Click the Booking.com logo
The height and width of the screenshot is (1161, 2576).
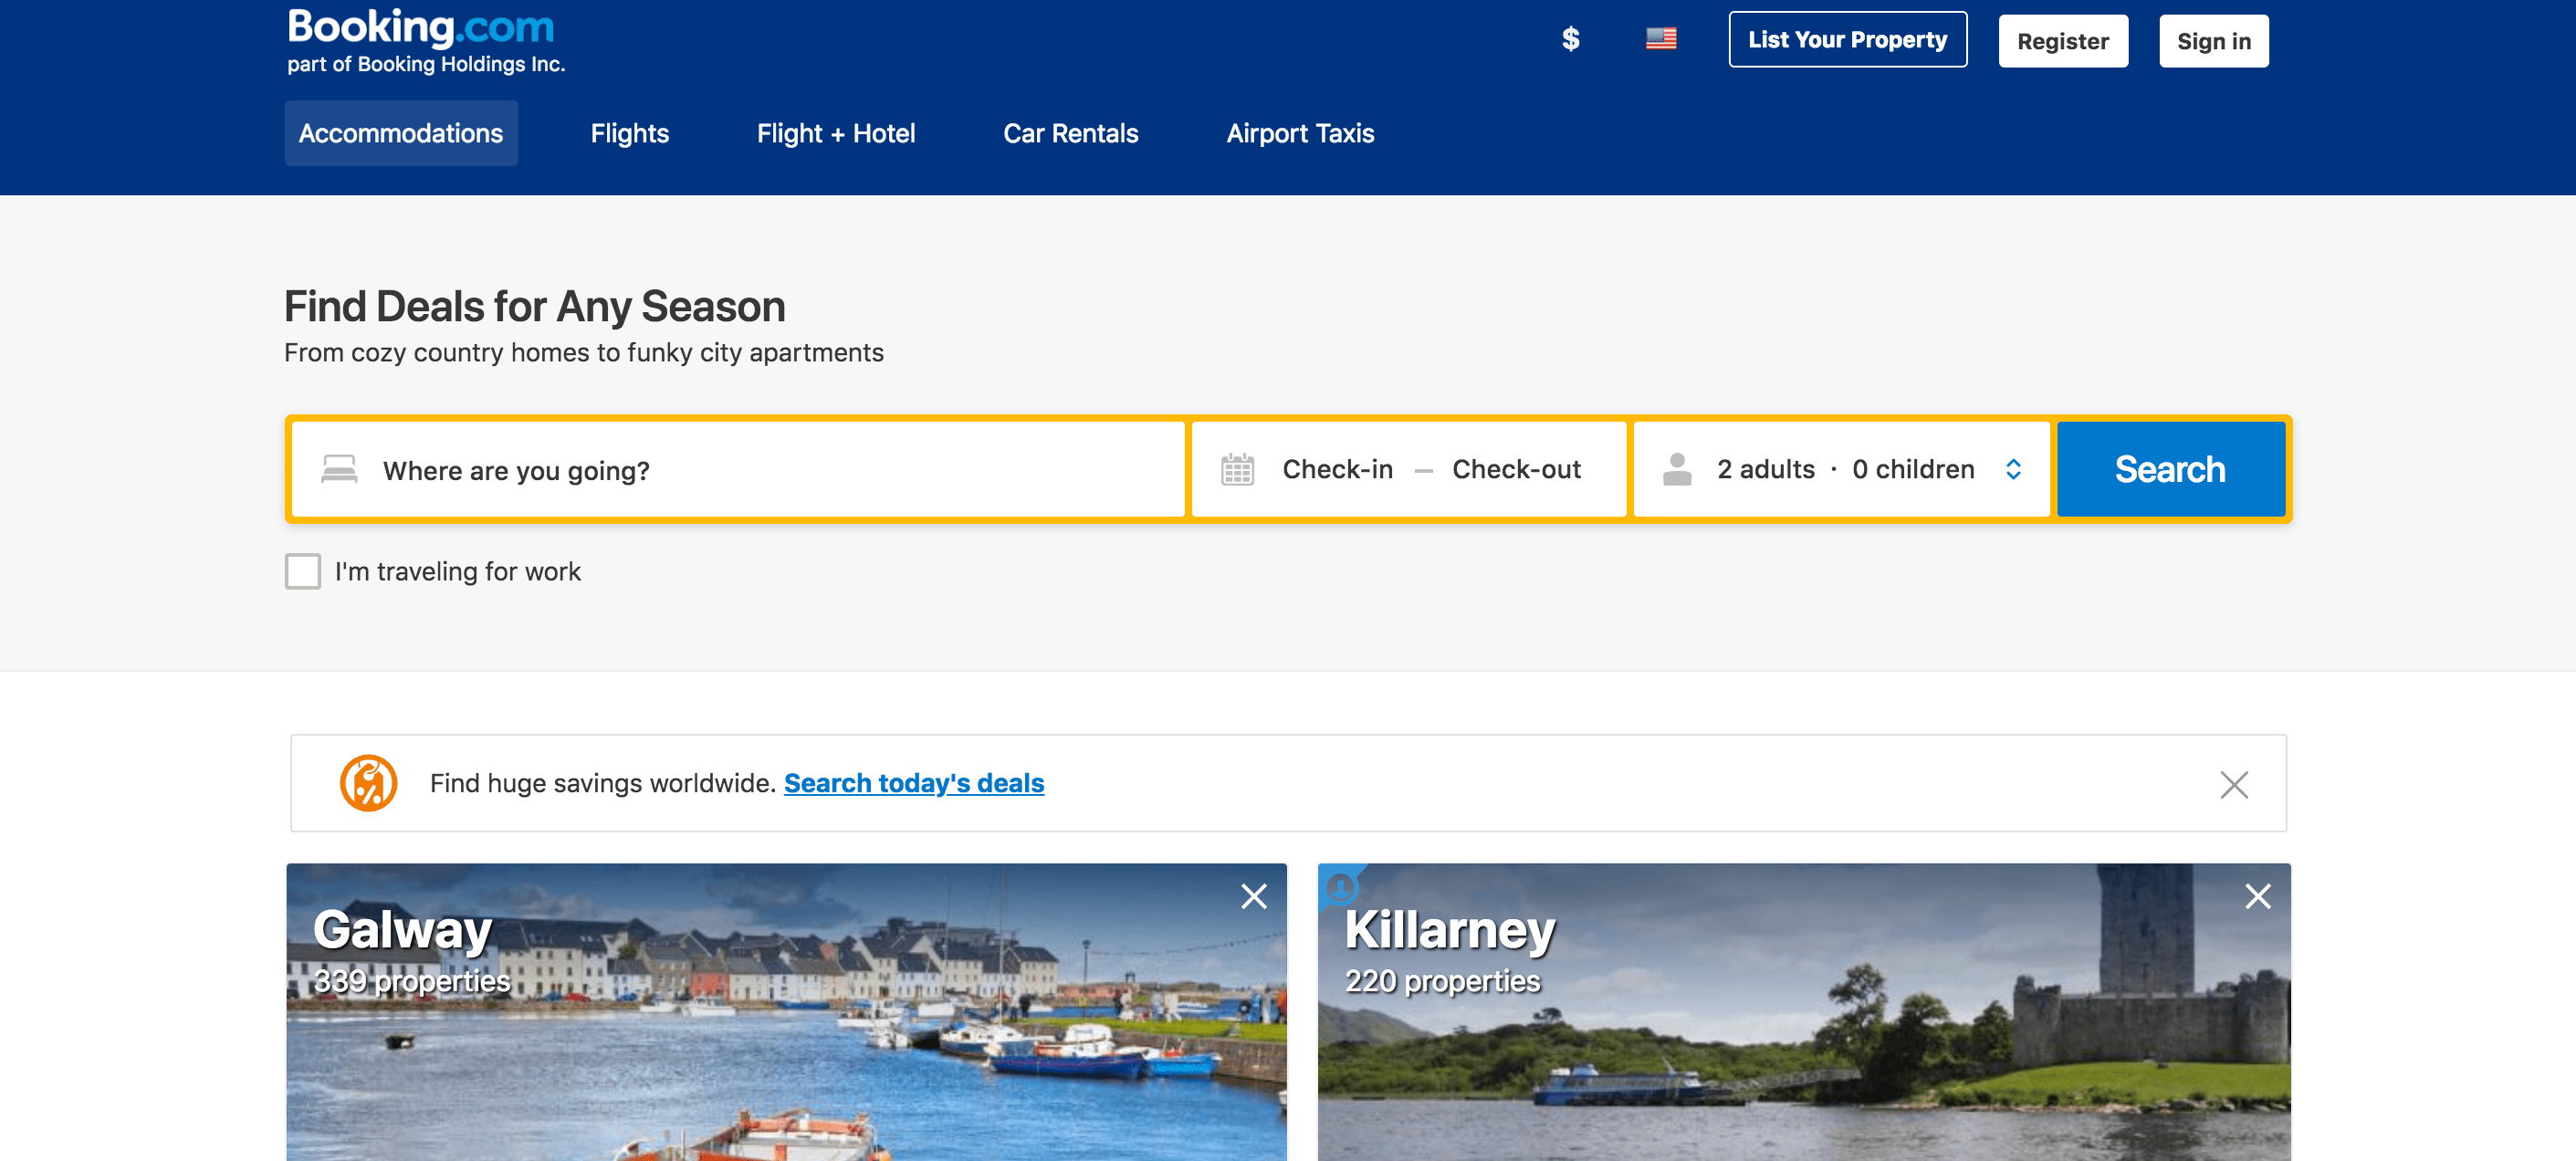click(420, 28)
